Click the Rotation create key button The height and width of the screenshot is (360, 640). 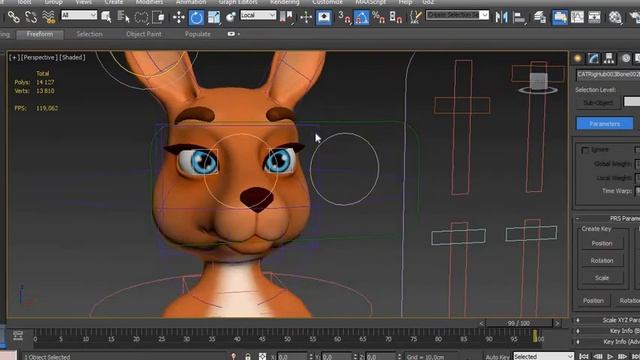[602, 260]
